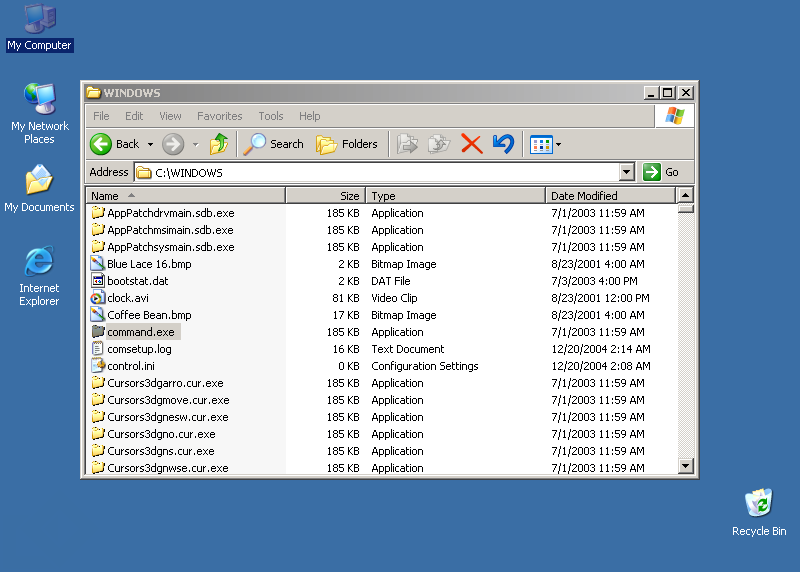Click the Views toolbar icon

[541, 145]
